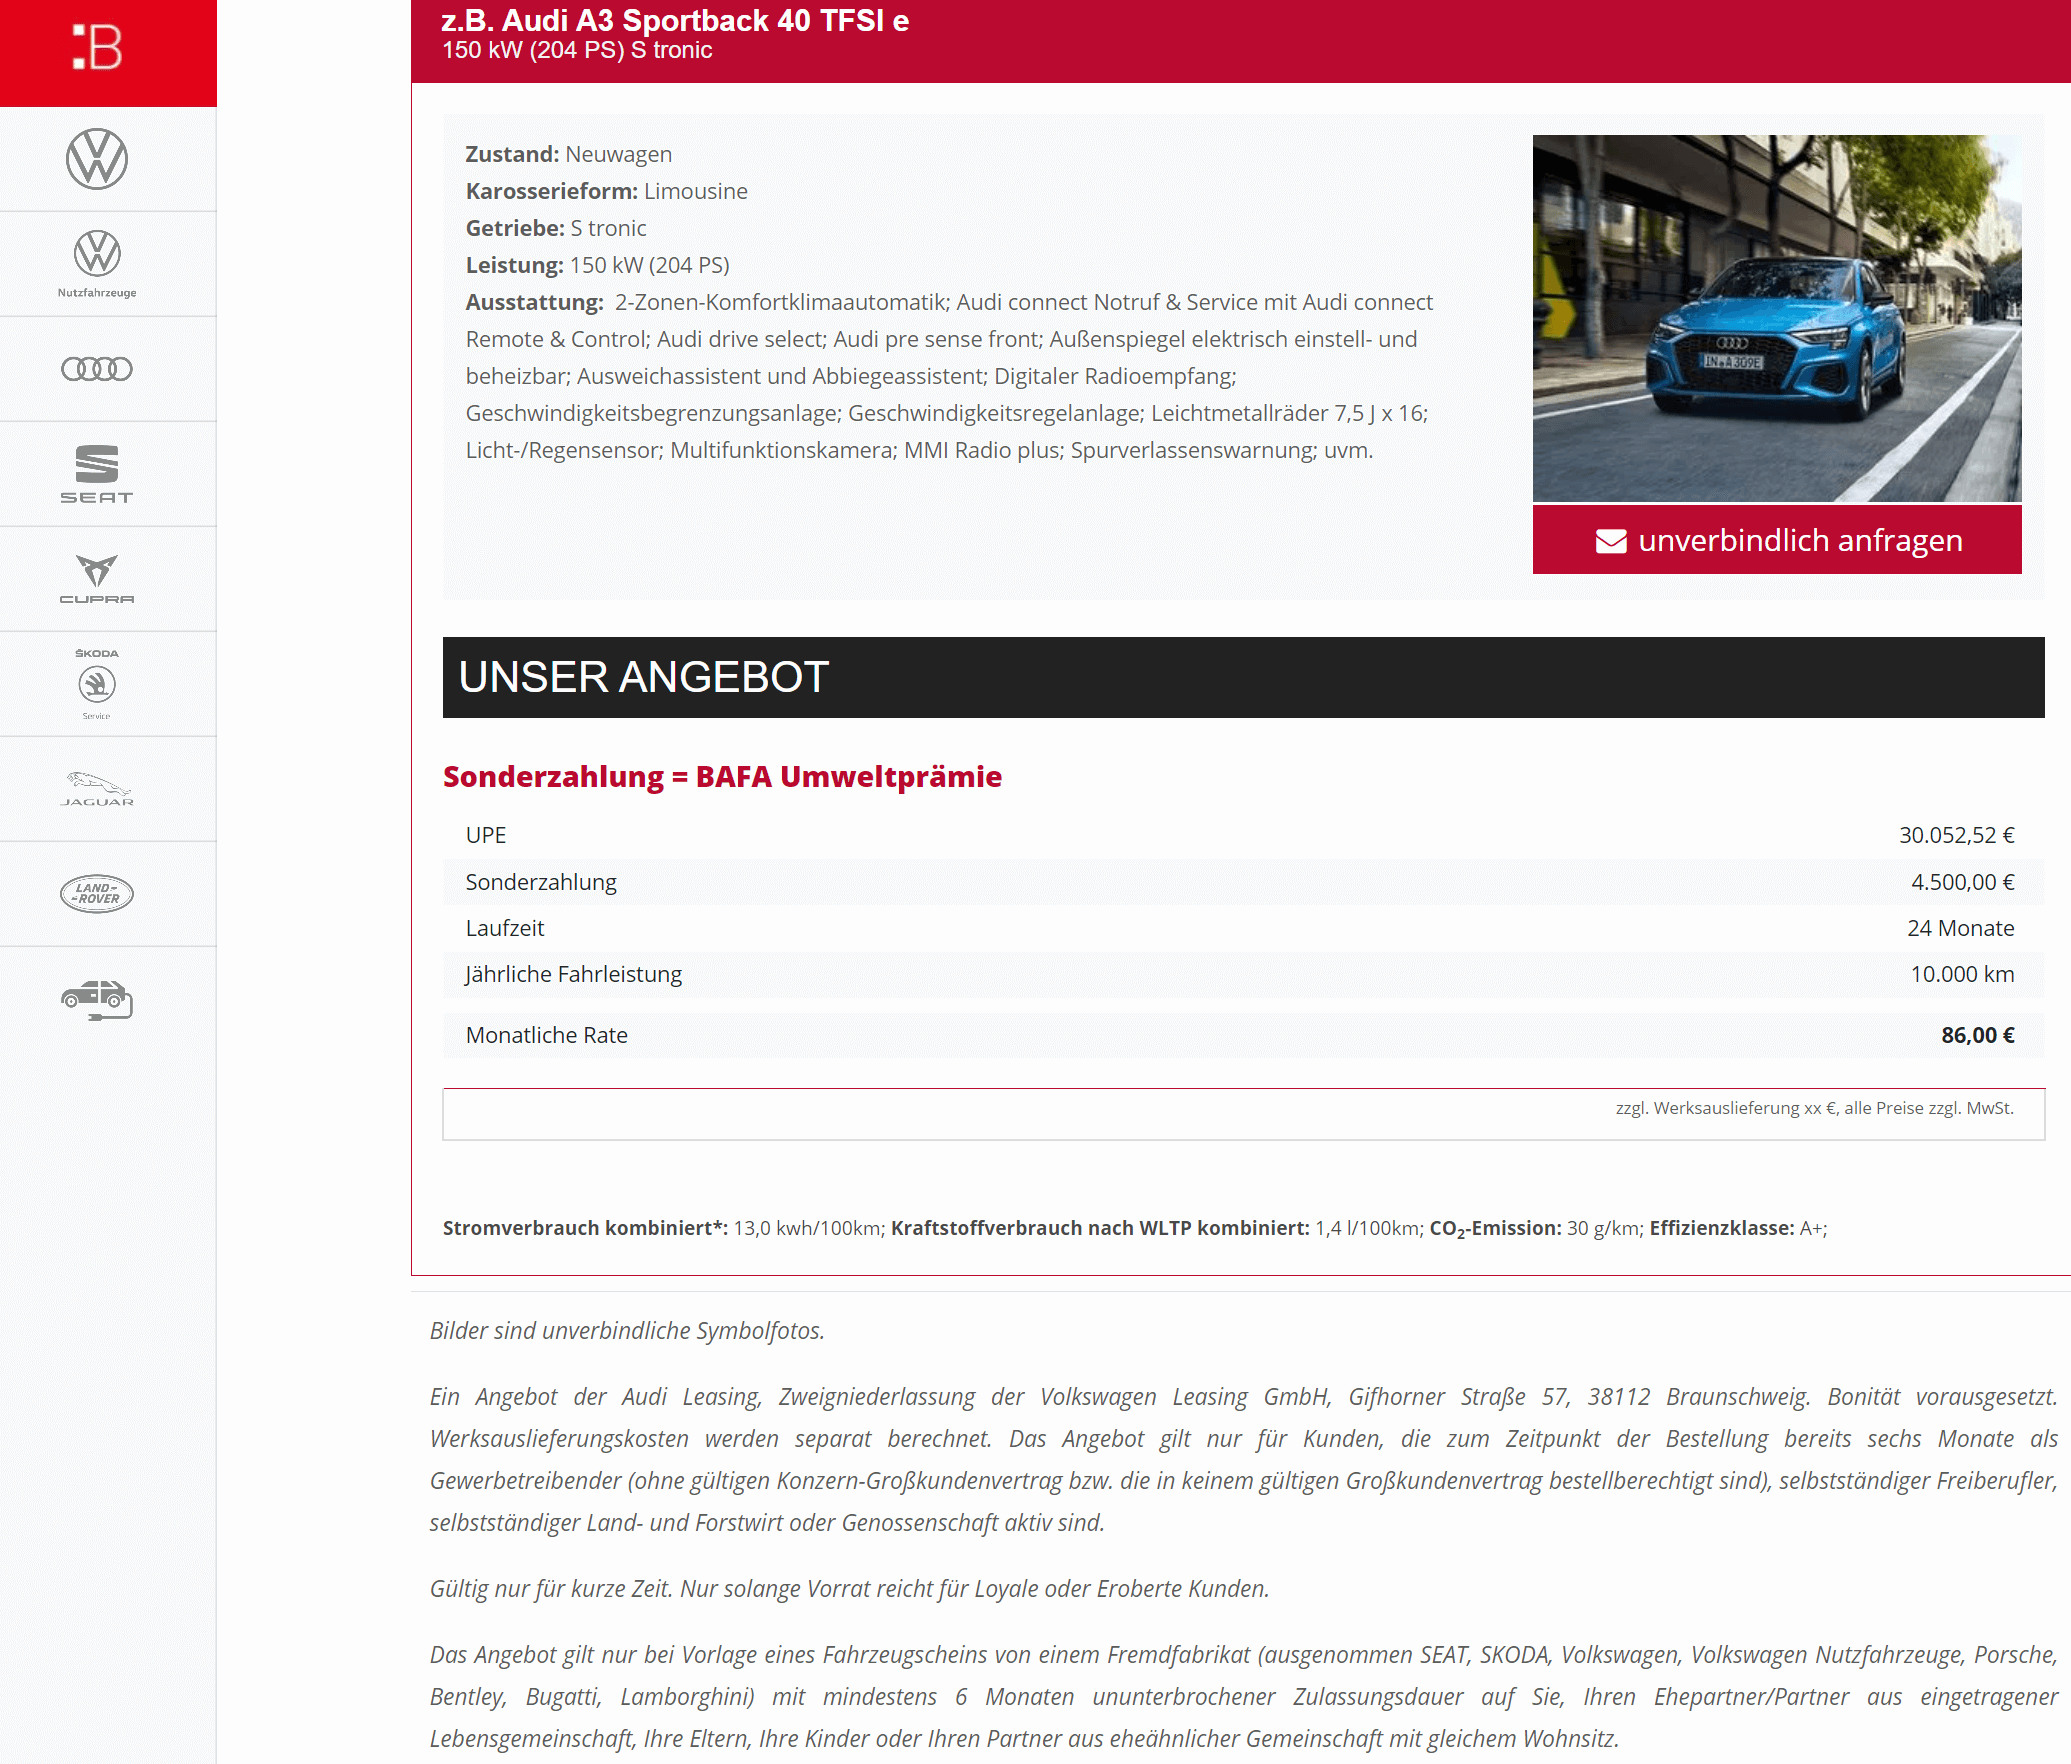Click the Ausstattung label
This screenshot has height=1764, width=2071.
tap(535, 302)
